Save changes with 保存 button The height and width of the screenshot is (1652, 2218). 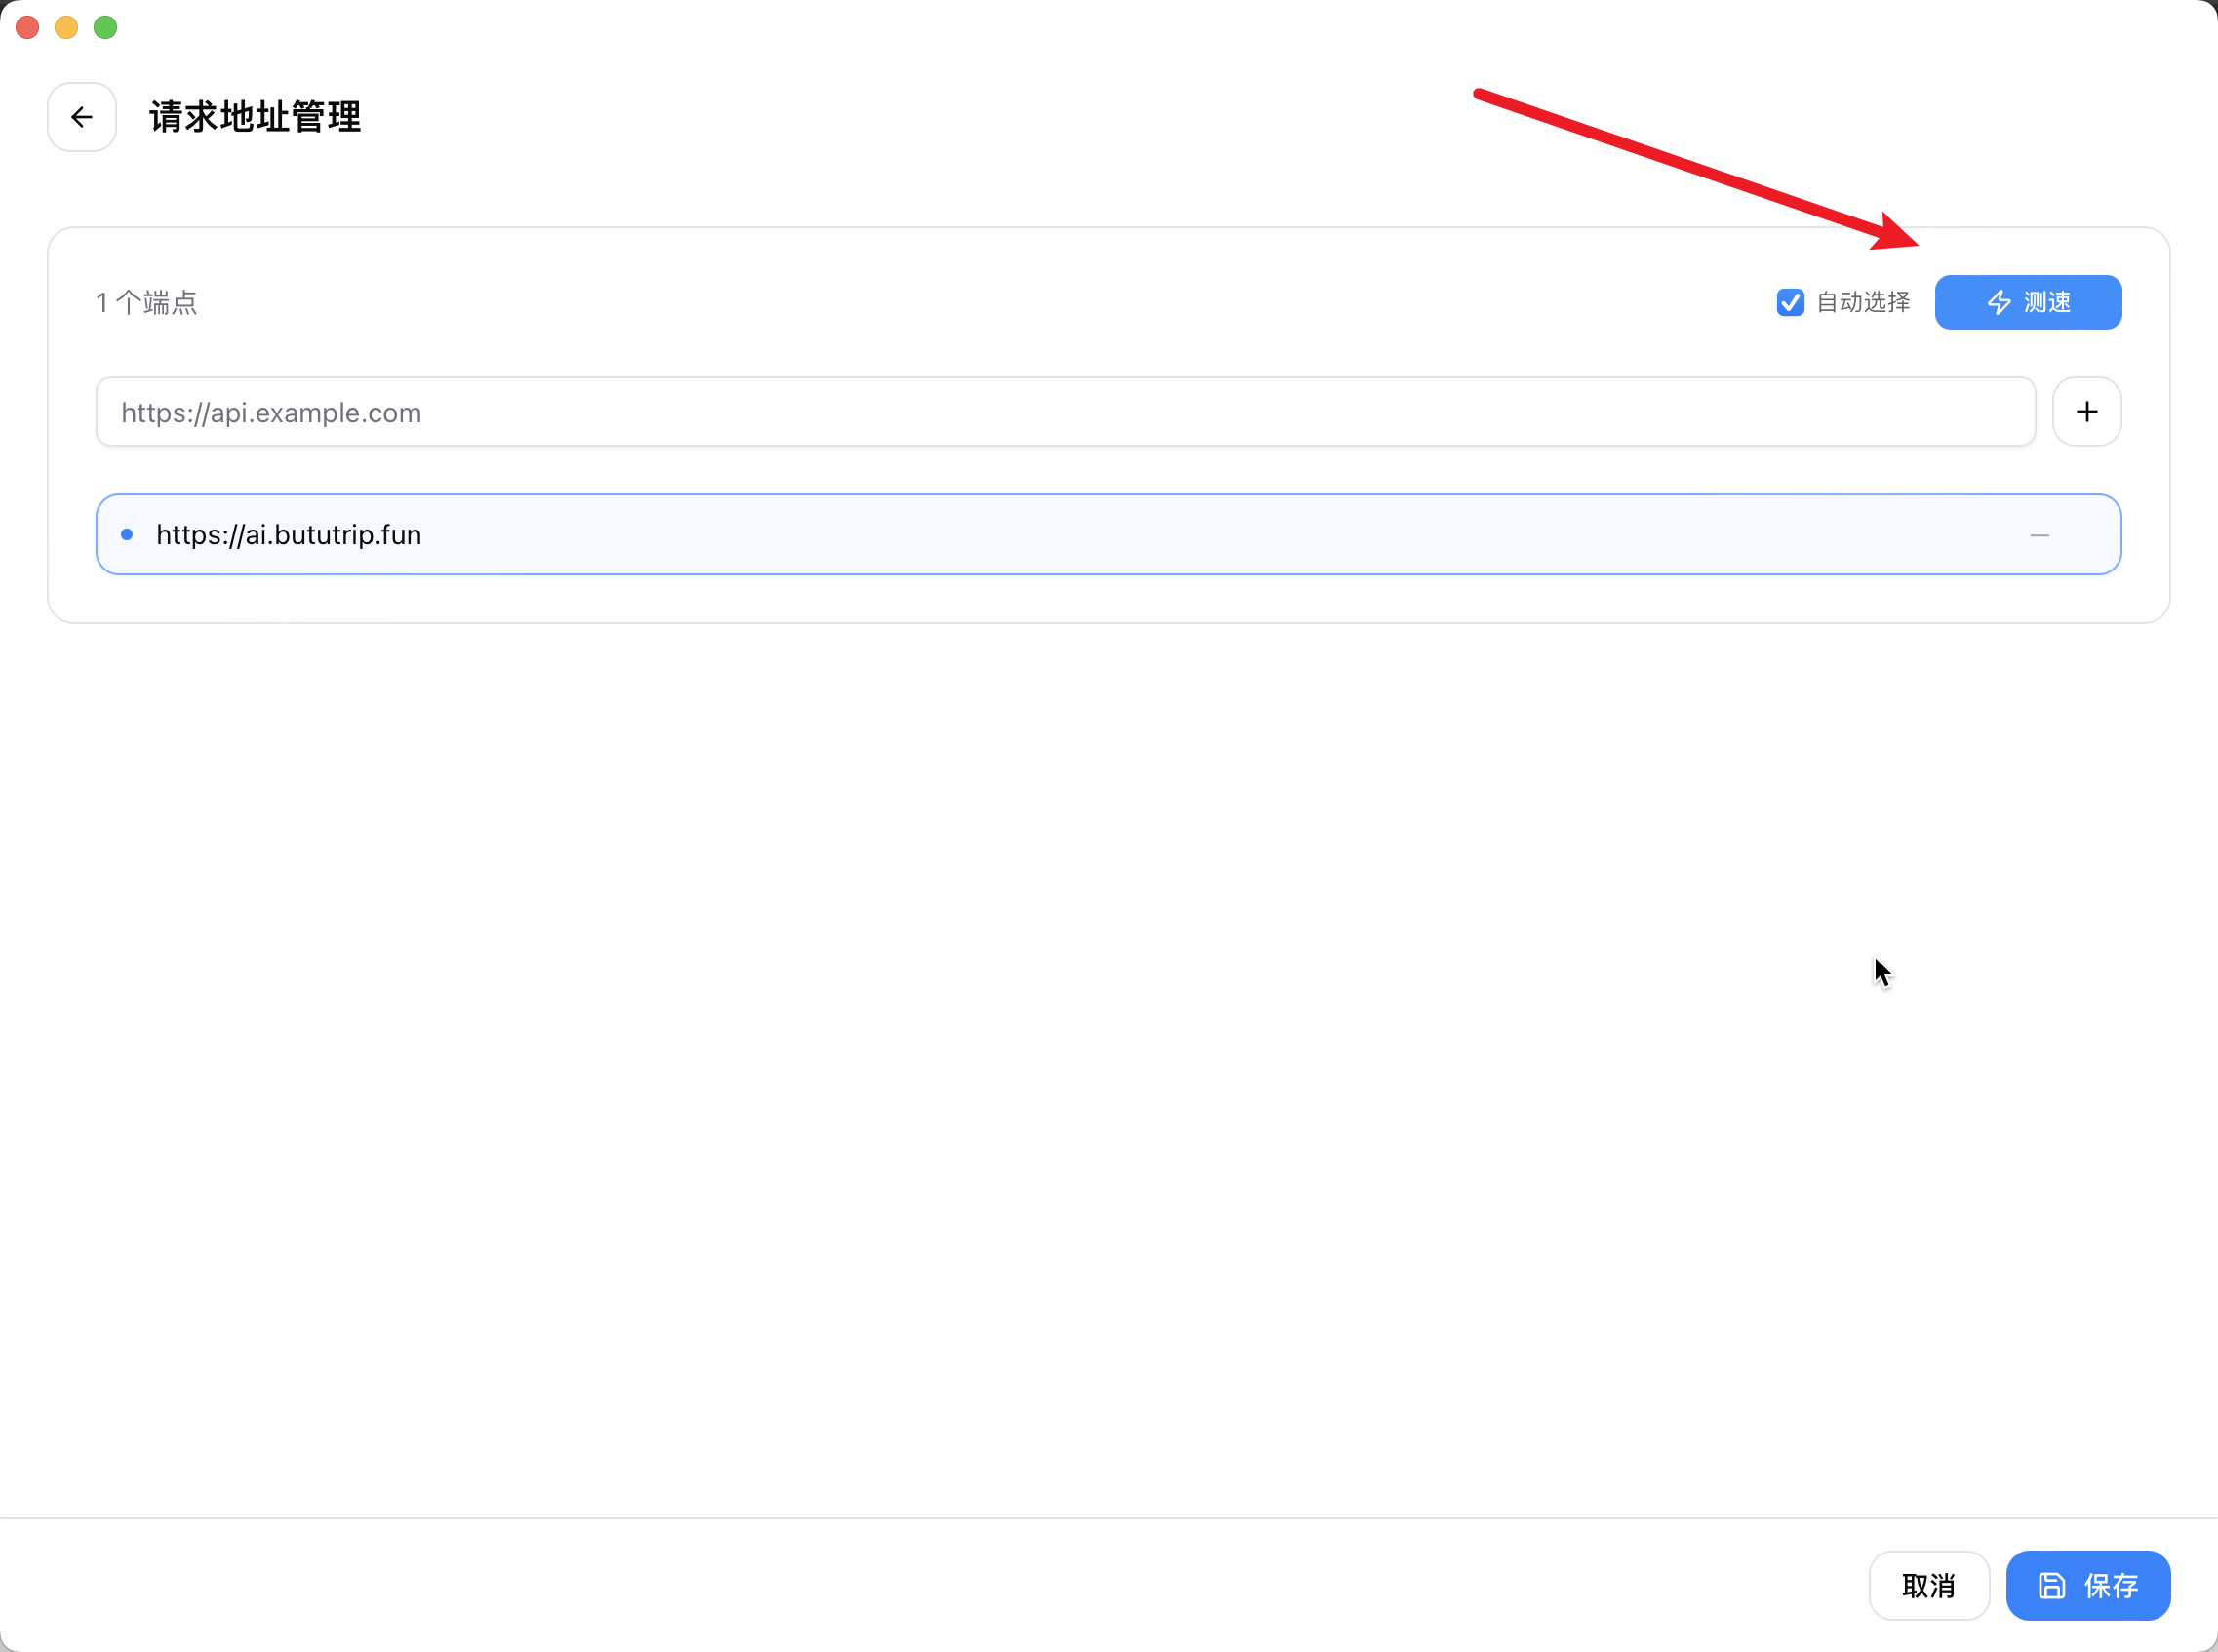tap(2087, 1585)
